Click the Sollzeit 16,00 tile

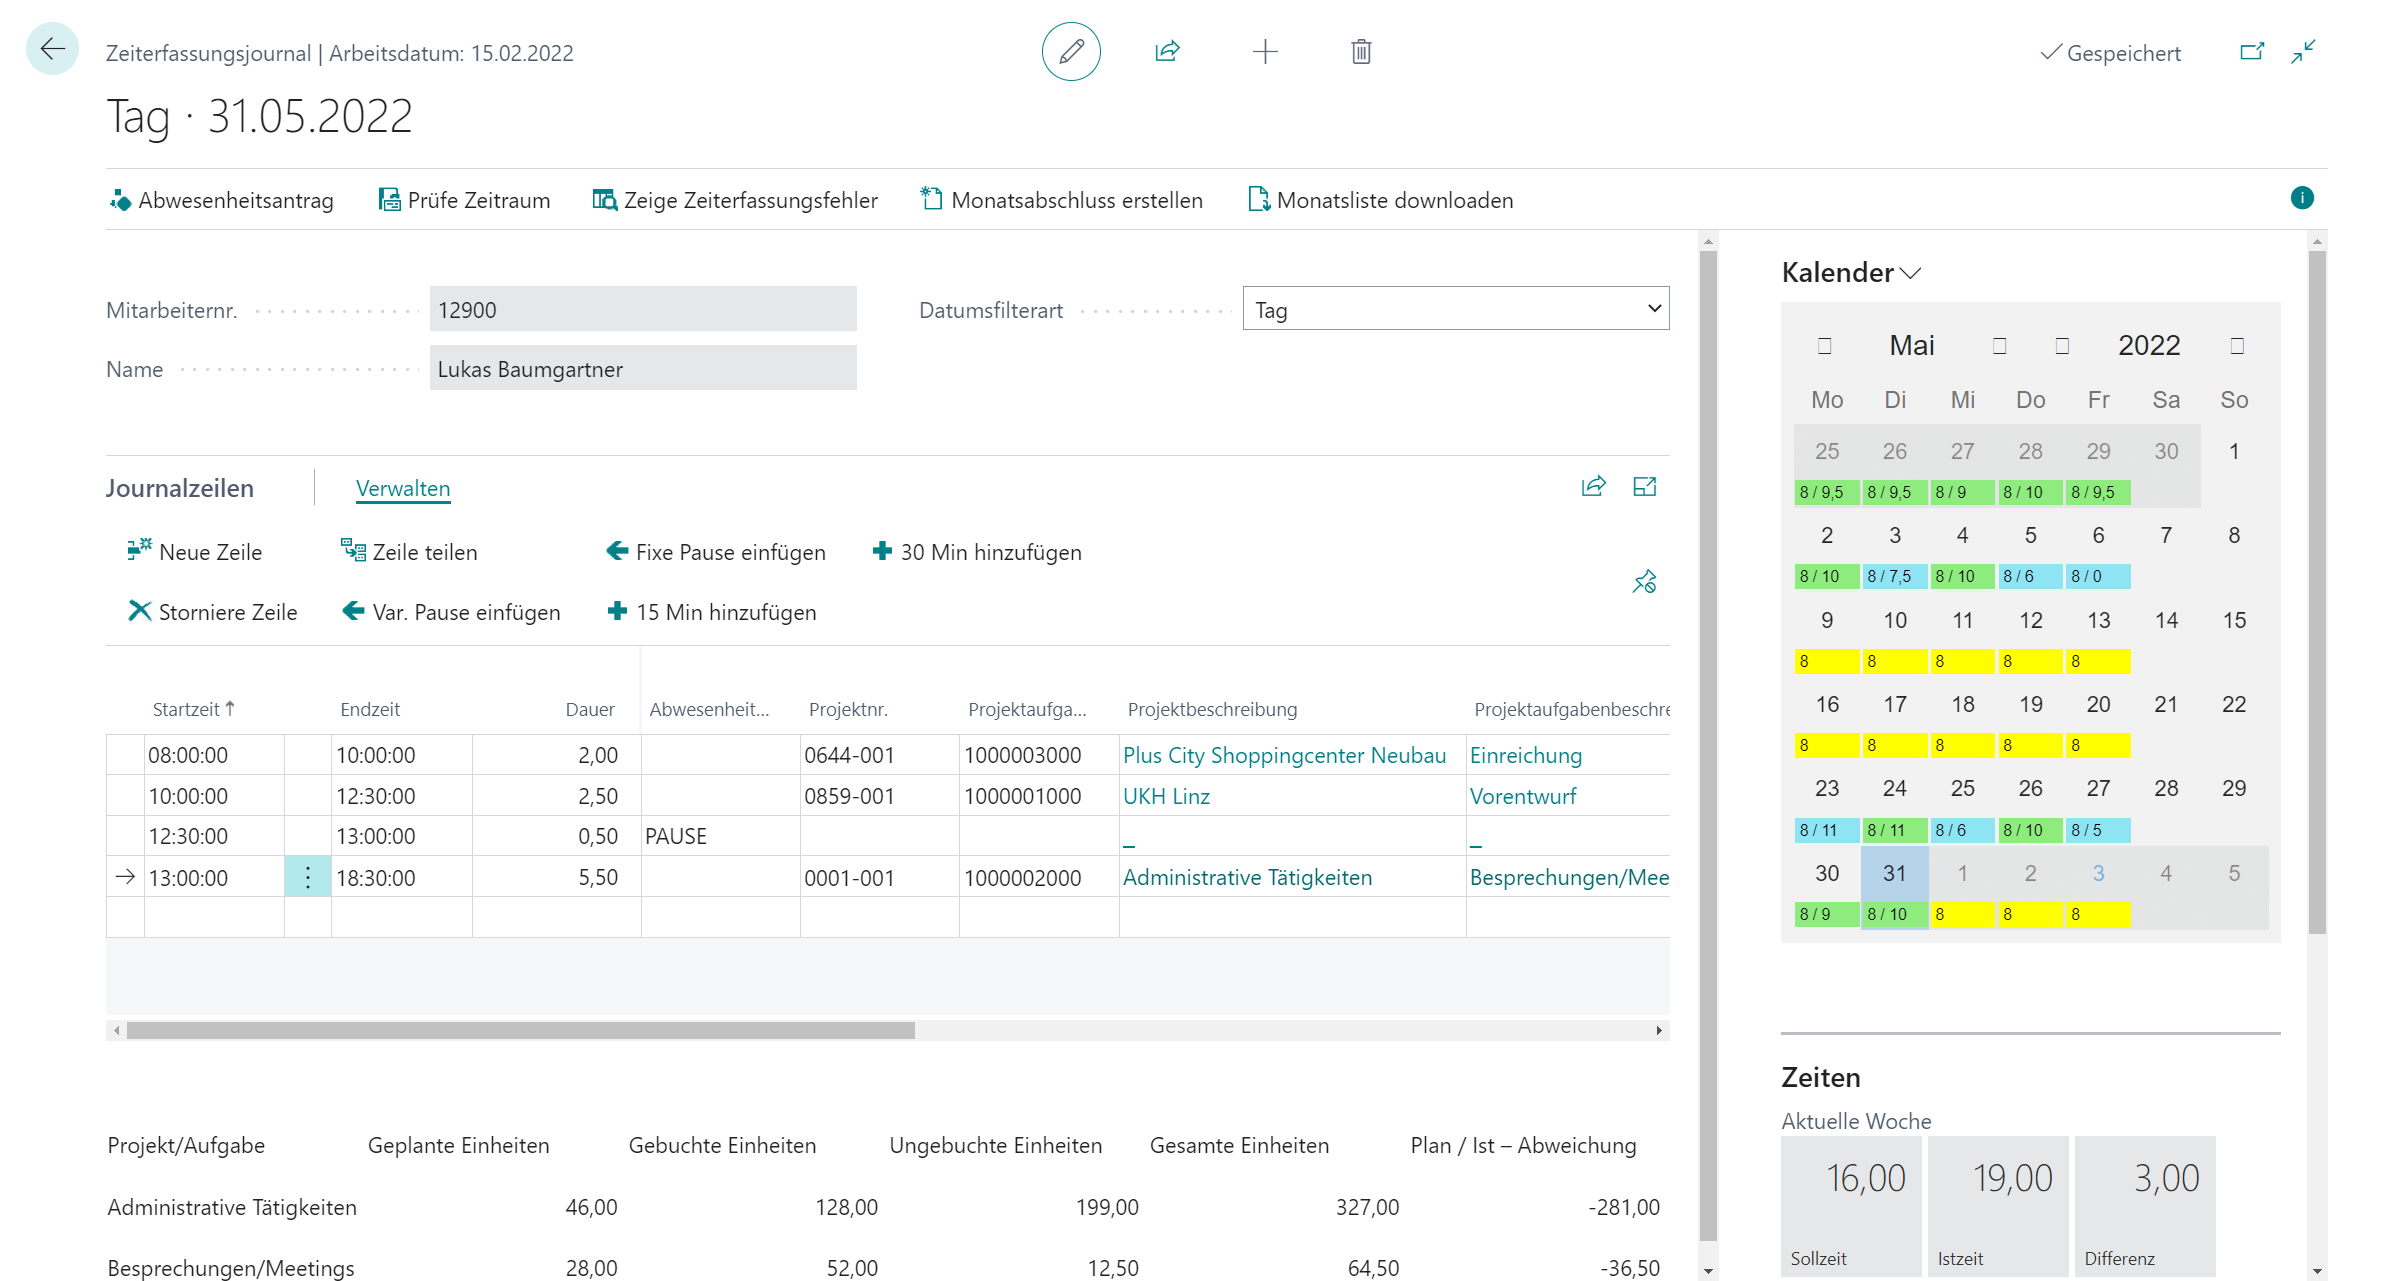click(1850, 1206)
